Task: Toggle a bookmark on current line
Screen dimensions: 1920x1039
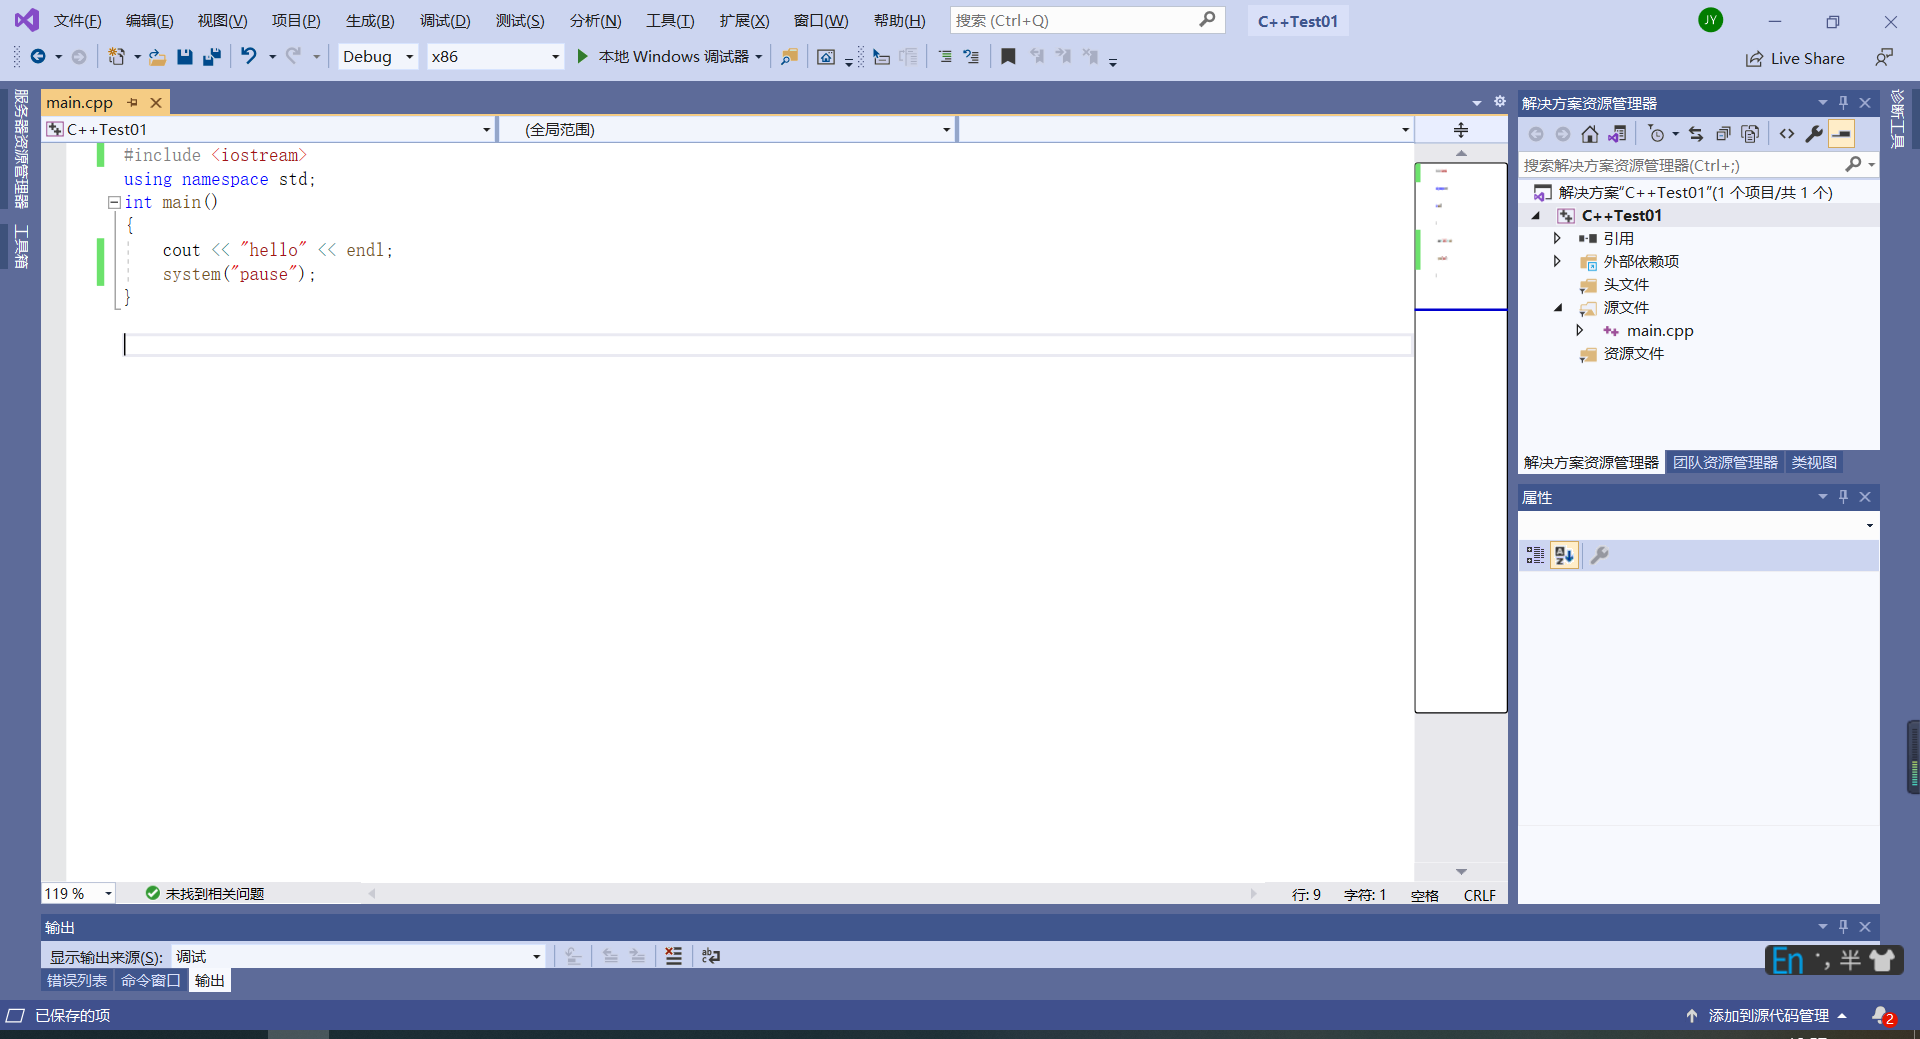Action: pos(1008,57)
